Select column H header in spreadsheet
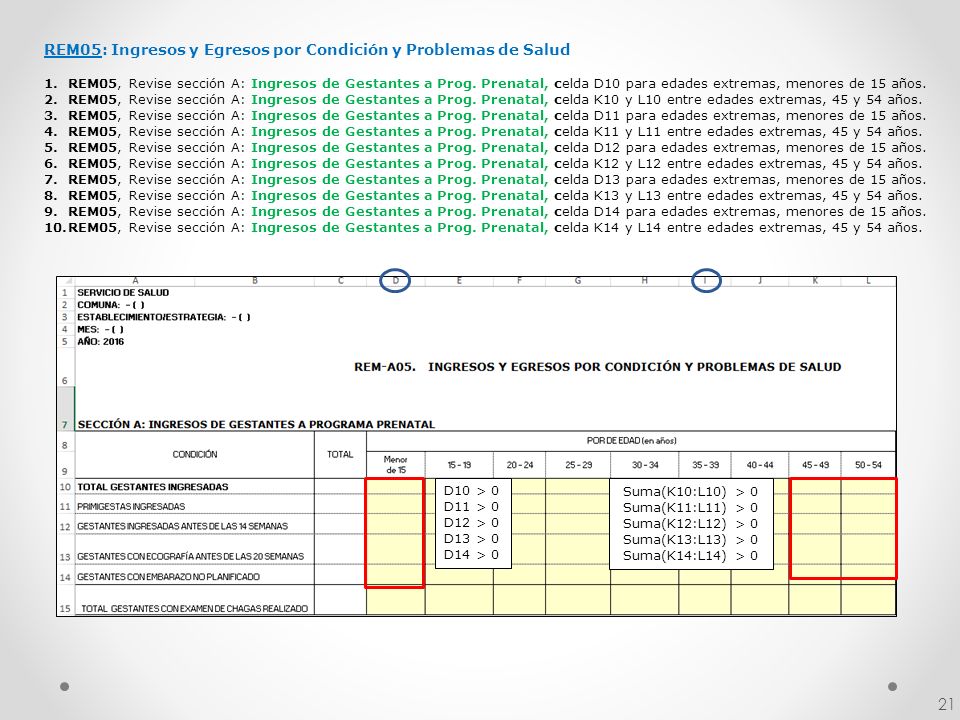 [644, 281]
